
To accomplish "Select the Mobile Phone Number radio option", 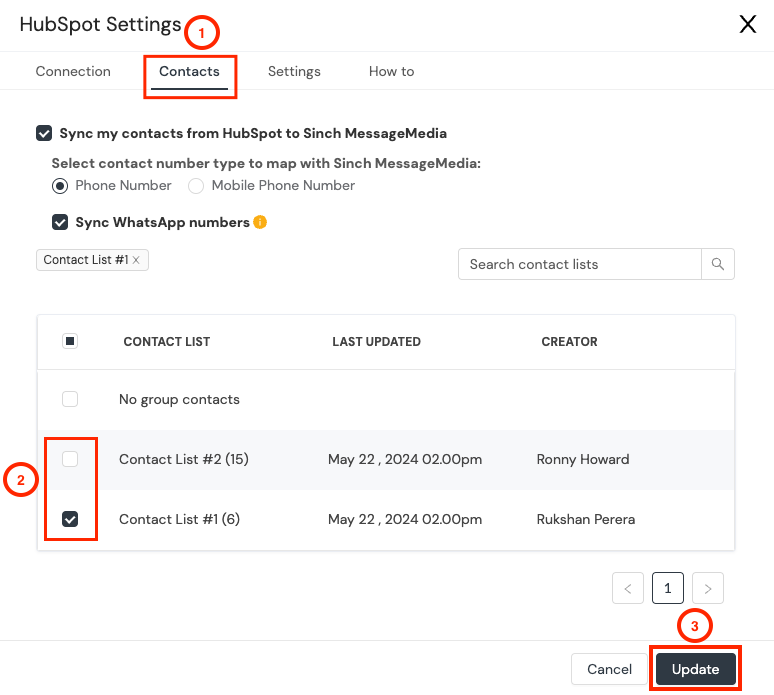I will [x=196, y=186].
